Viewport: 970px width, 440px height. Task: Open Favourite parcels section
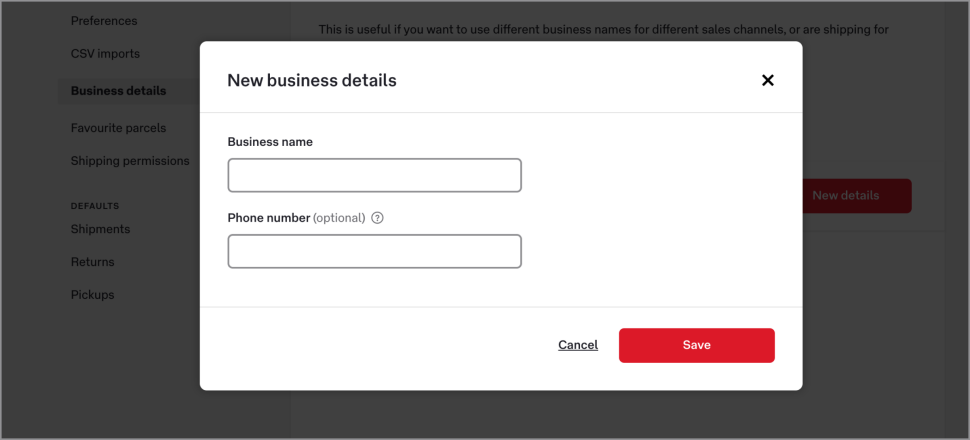pyautogui.click(x=118, y=128)
